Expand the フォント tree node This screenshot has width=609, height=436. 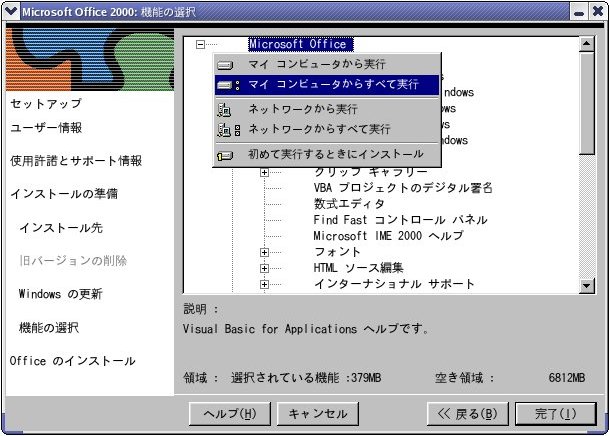[x=264, y=252]
